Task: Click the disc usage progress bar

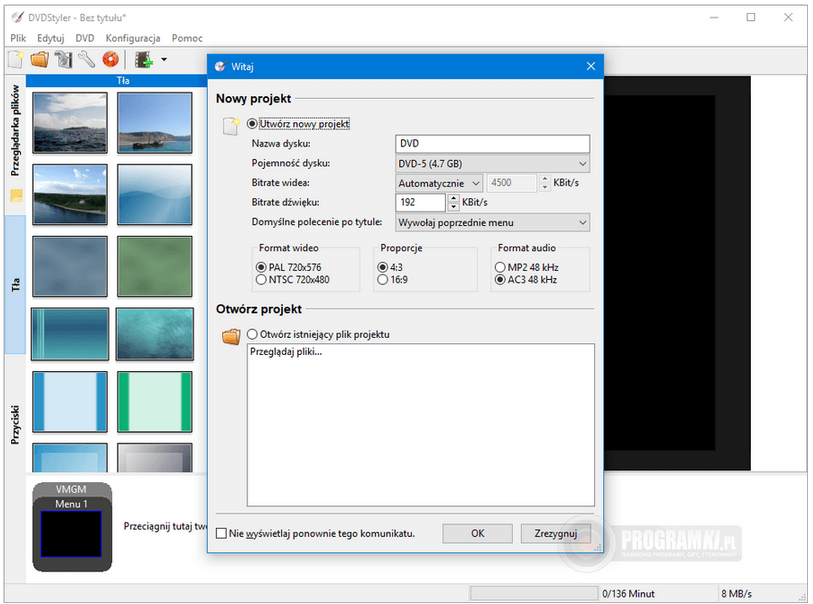Action: [534, 593]
